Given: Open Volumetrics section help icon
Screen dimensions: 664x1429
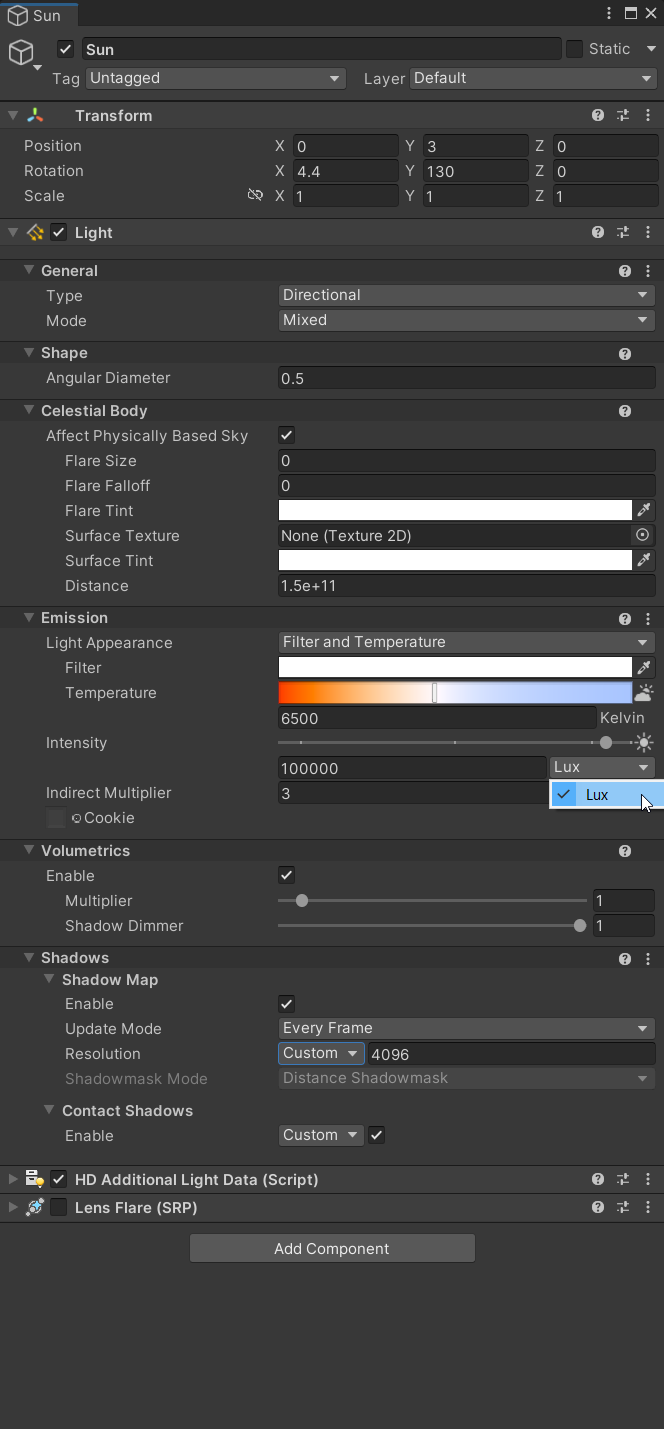Looking at the screenshot, I should coord(625,851).
